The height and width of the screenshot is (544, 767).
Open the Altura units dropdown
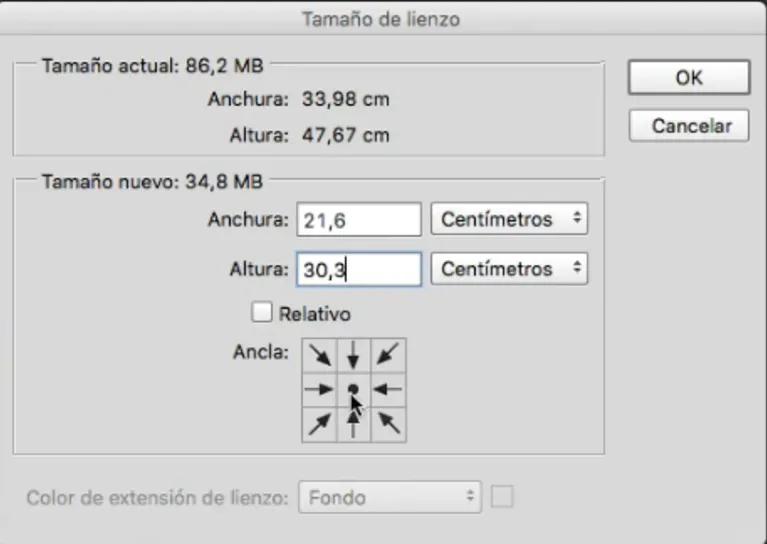[x=509, y=269]
